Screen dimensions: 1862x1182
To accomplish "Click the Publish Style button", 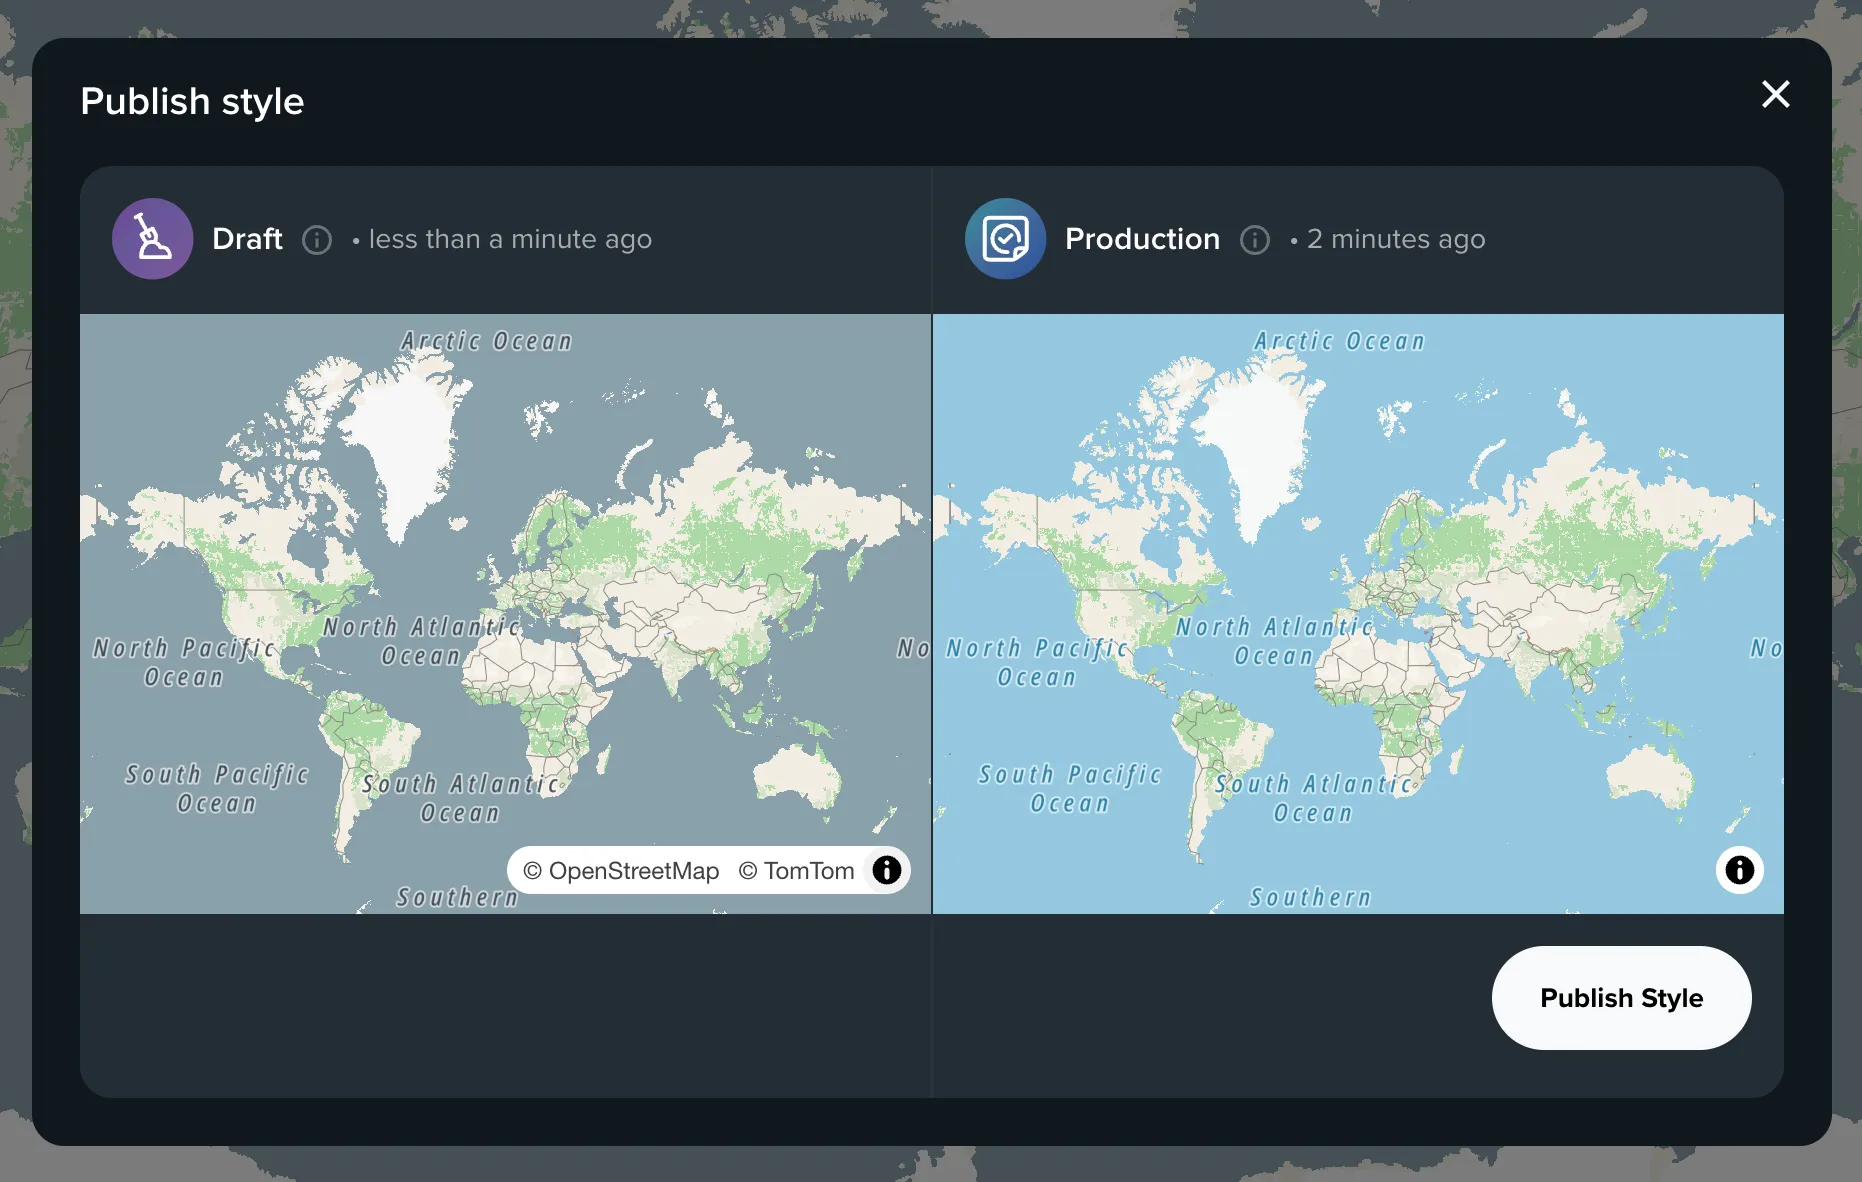I will coord(1621,998).
